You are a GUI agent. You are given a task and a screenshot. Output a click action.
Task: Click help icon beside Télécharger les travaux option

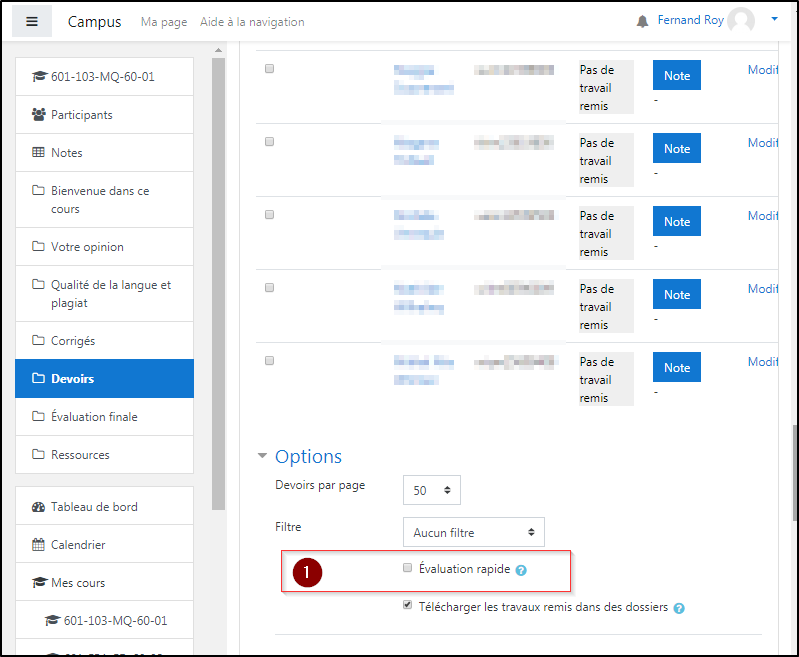[679, 607]
